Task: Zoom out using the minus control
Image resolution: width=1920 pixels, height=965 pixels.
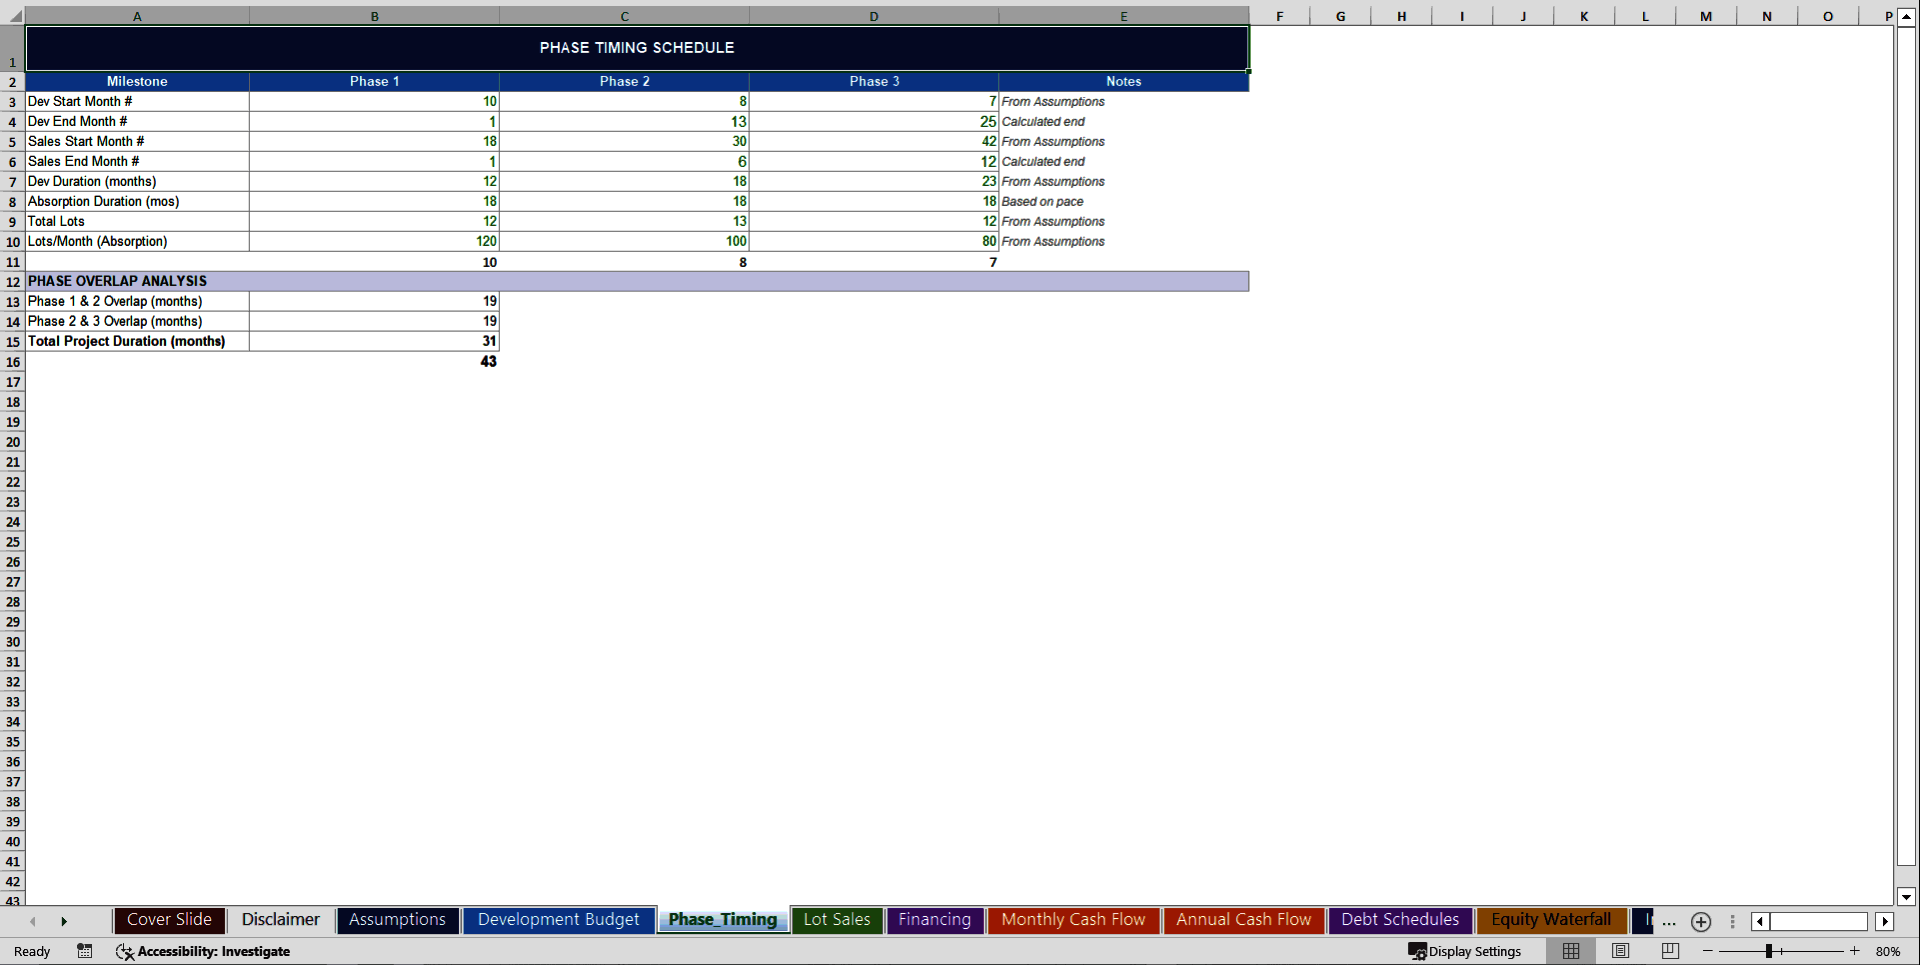Action: (1709, 951)
